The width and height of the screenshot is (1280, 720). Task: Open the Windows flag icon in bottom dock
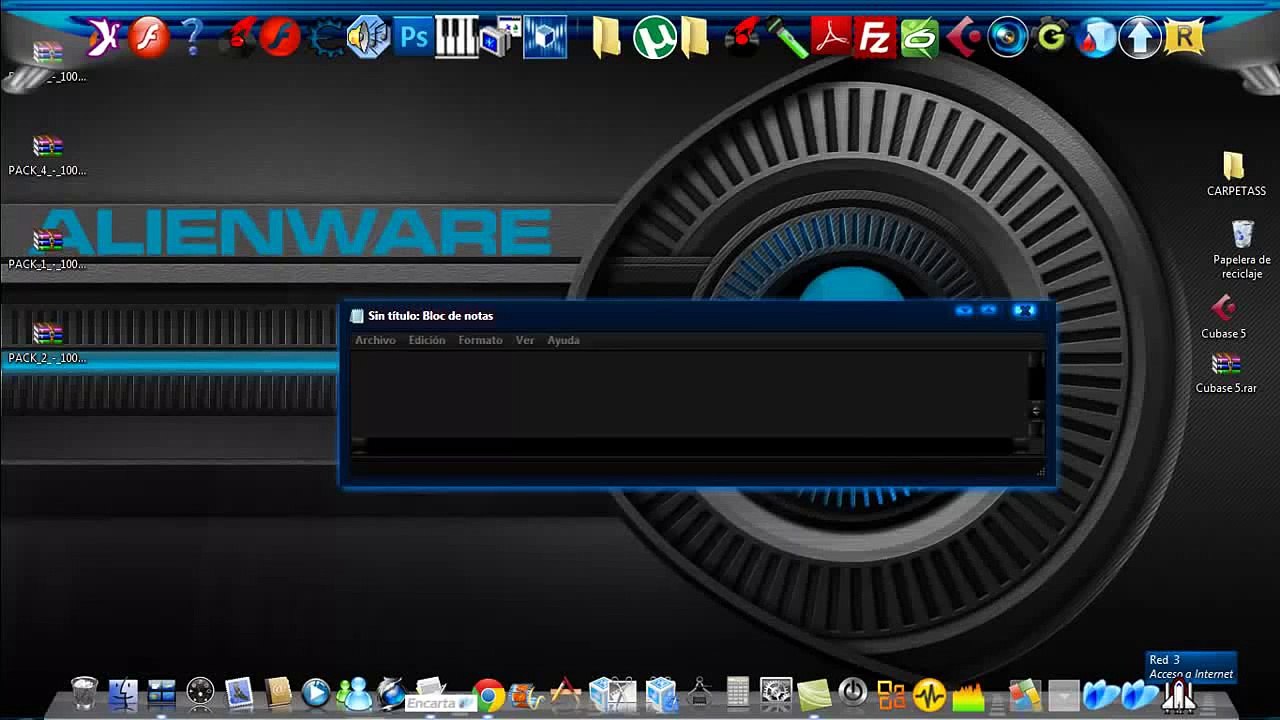(1024, 694)
